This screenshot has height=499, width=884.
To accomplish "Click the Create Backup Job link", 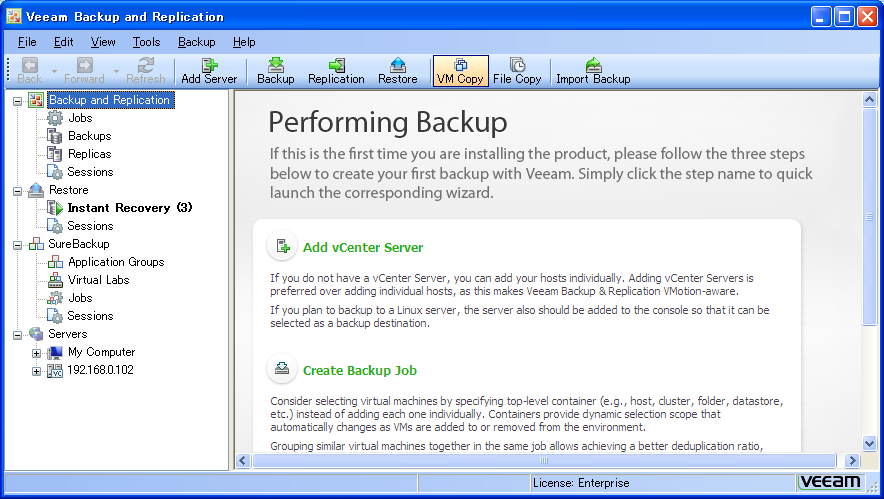I will [360, 370].
